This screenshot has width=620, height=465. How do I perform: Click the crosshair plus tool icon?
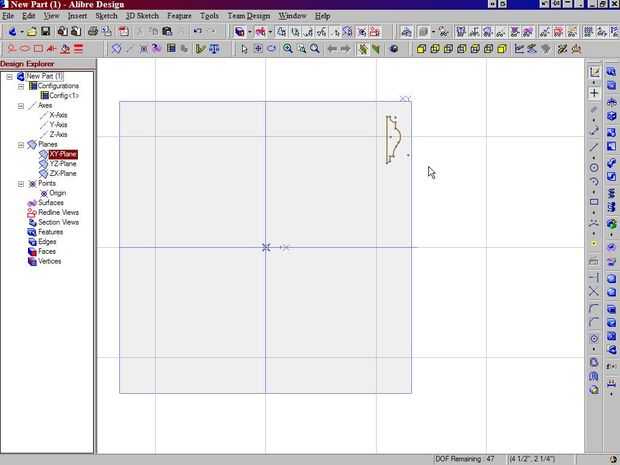click(594, 93)
